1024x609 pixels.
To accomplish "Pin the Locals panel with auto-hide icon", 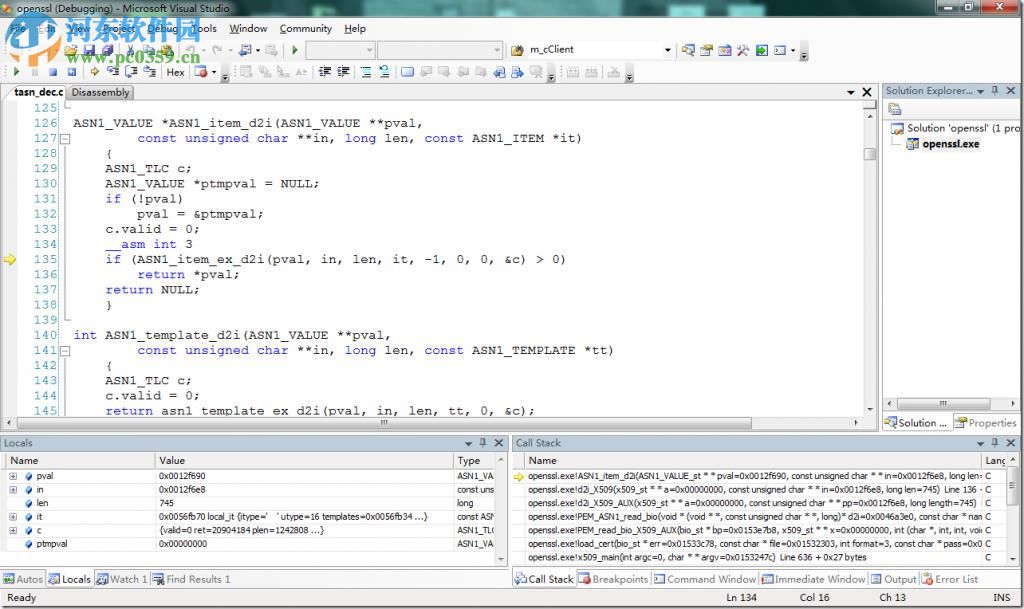I will pos(483,443).
